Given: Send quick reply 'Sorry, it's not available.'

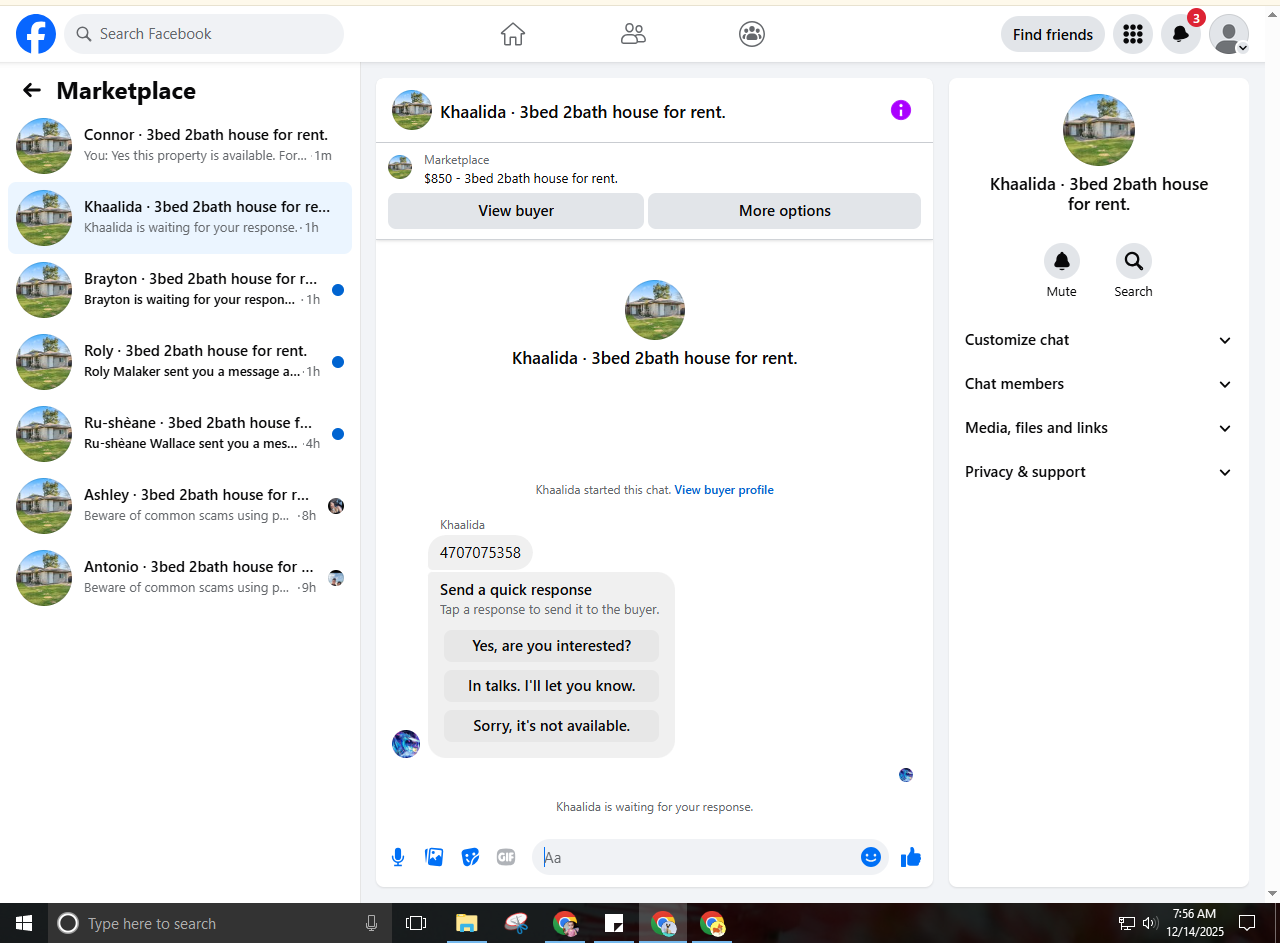Looking at the screenshot, I should coord(552,726).
